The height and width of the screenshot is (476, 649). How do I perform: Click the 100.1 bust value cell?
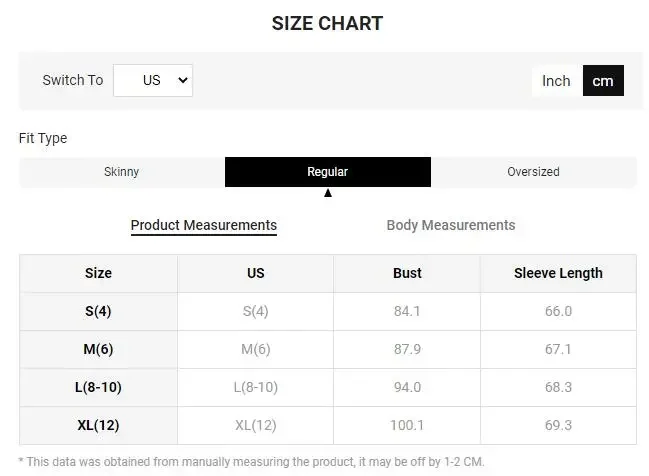(407, 426)
